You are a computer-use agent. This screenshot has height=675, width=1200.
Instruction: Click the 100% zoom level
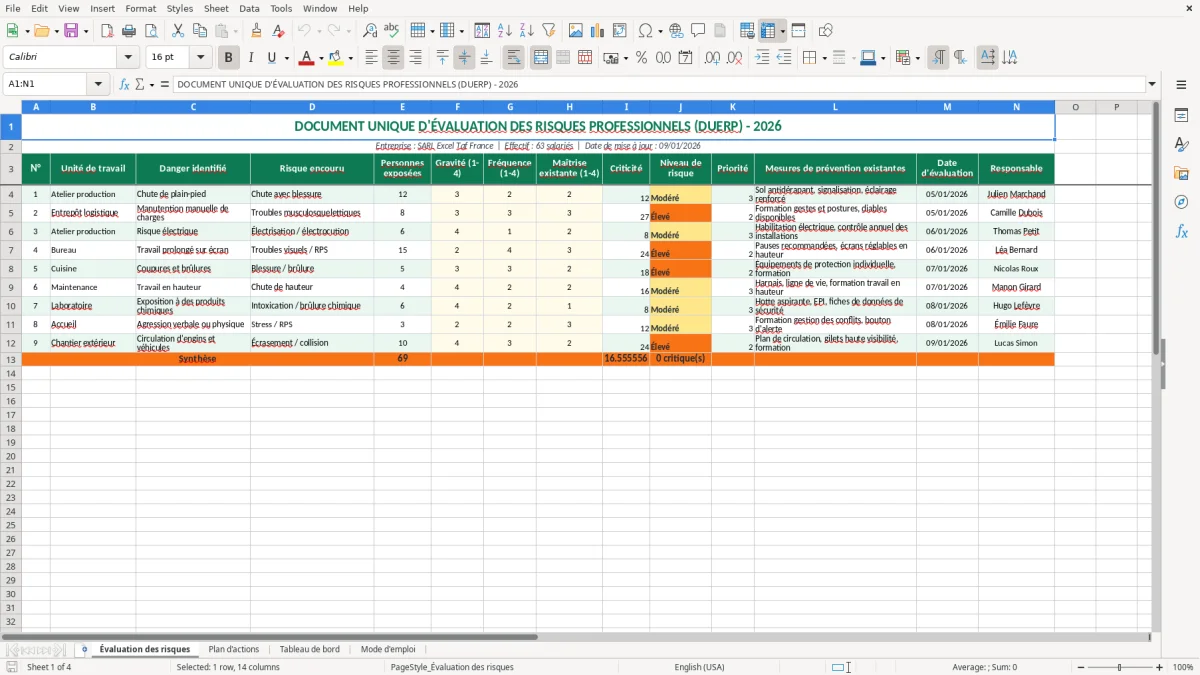(1182, 667)
